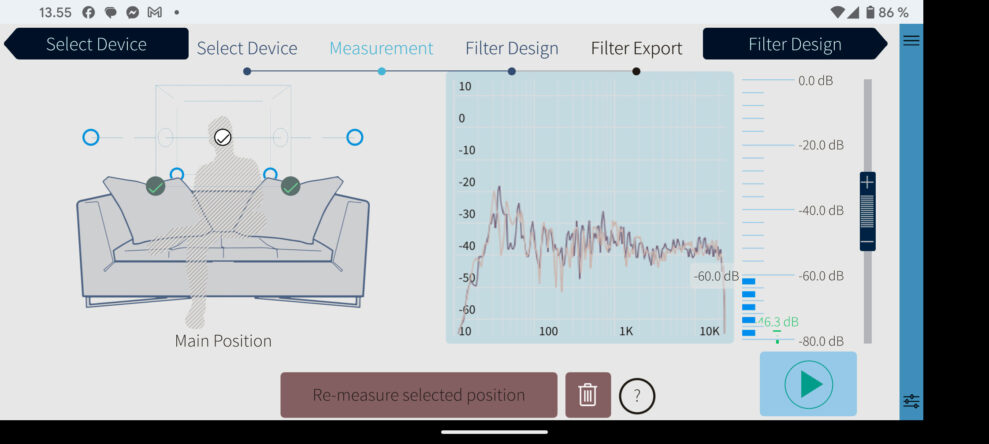989x444 pixels.
Task: Select the right green checked measurement position
Action: point(291,186)
